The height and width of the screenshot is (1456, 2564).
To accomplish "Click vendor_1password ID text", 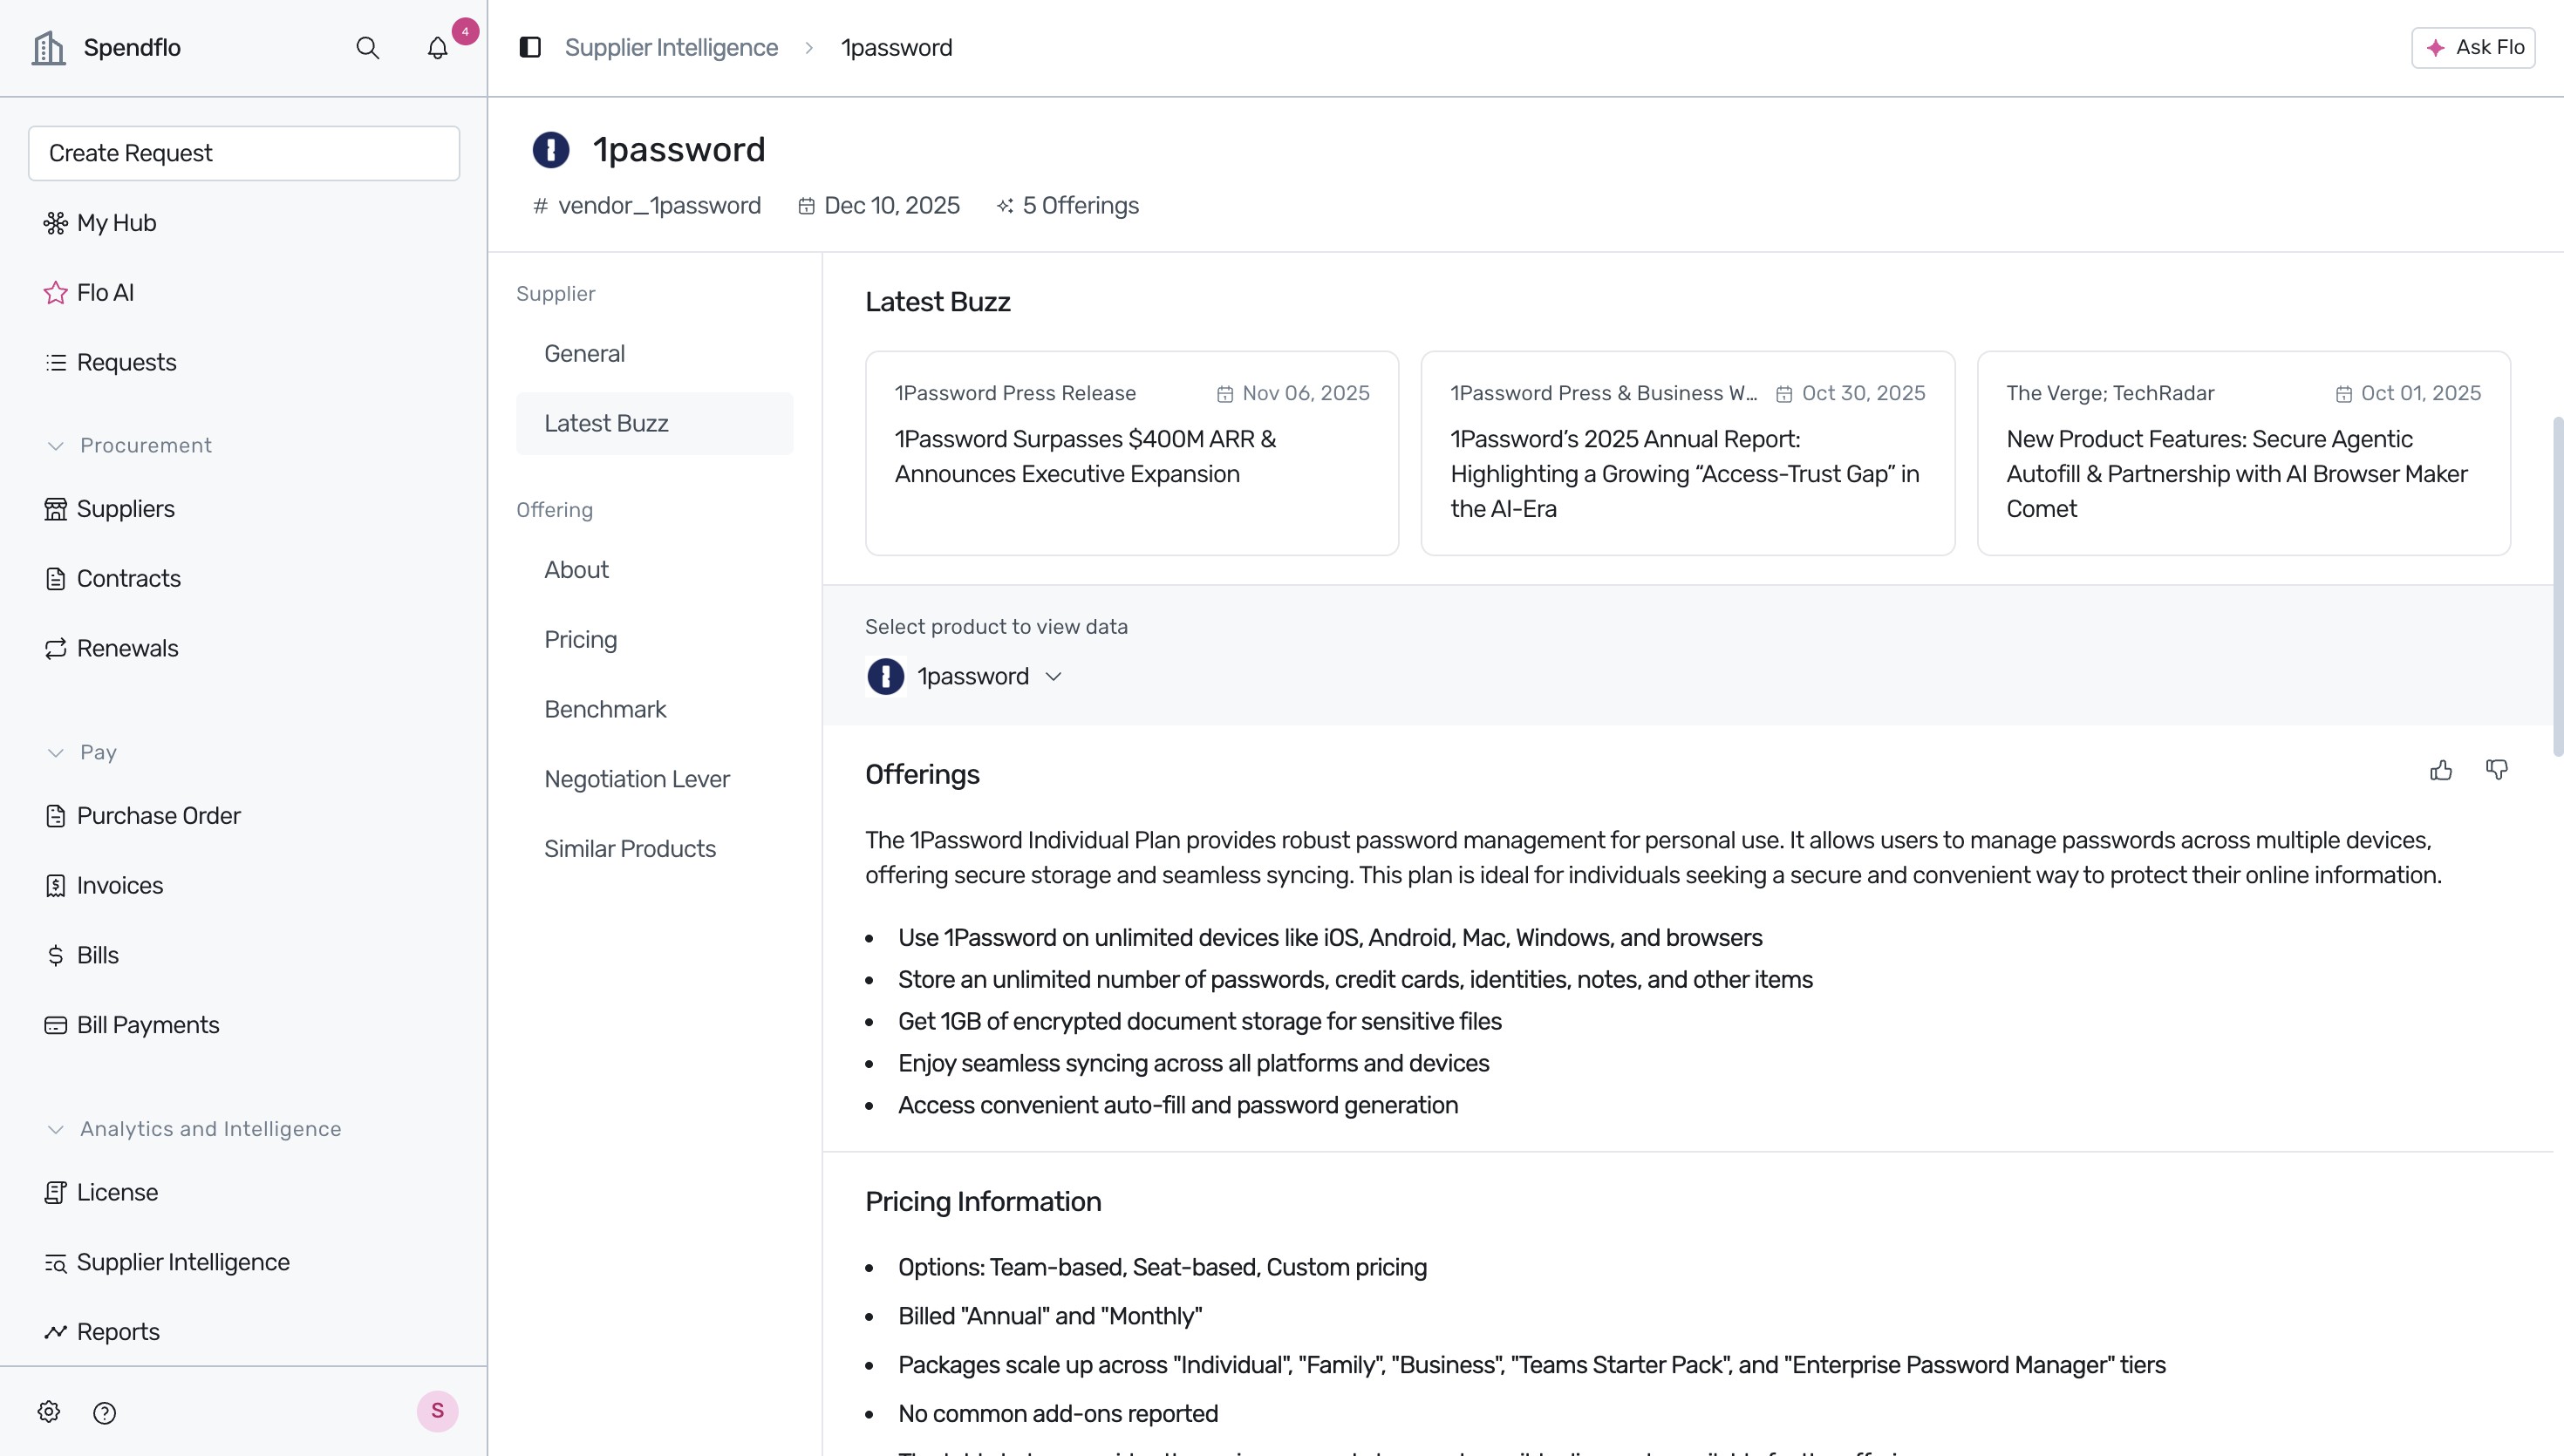I will point(659,205).
